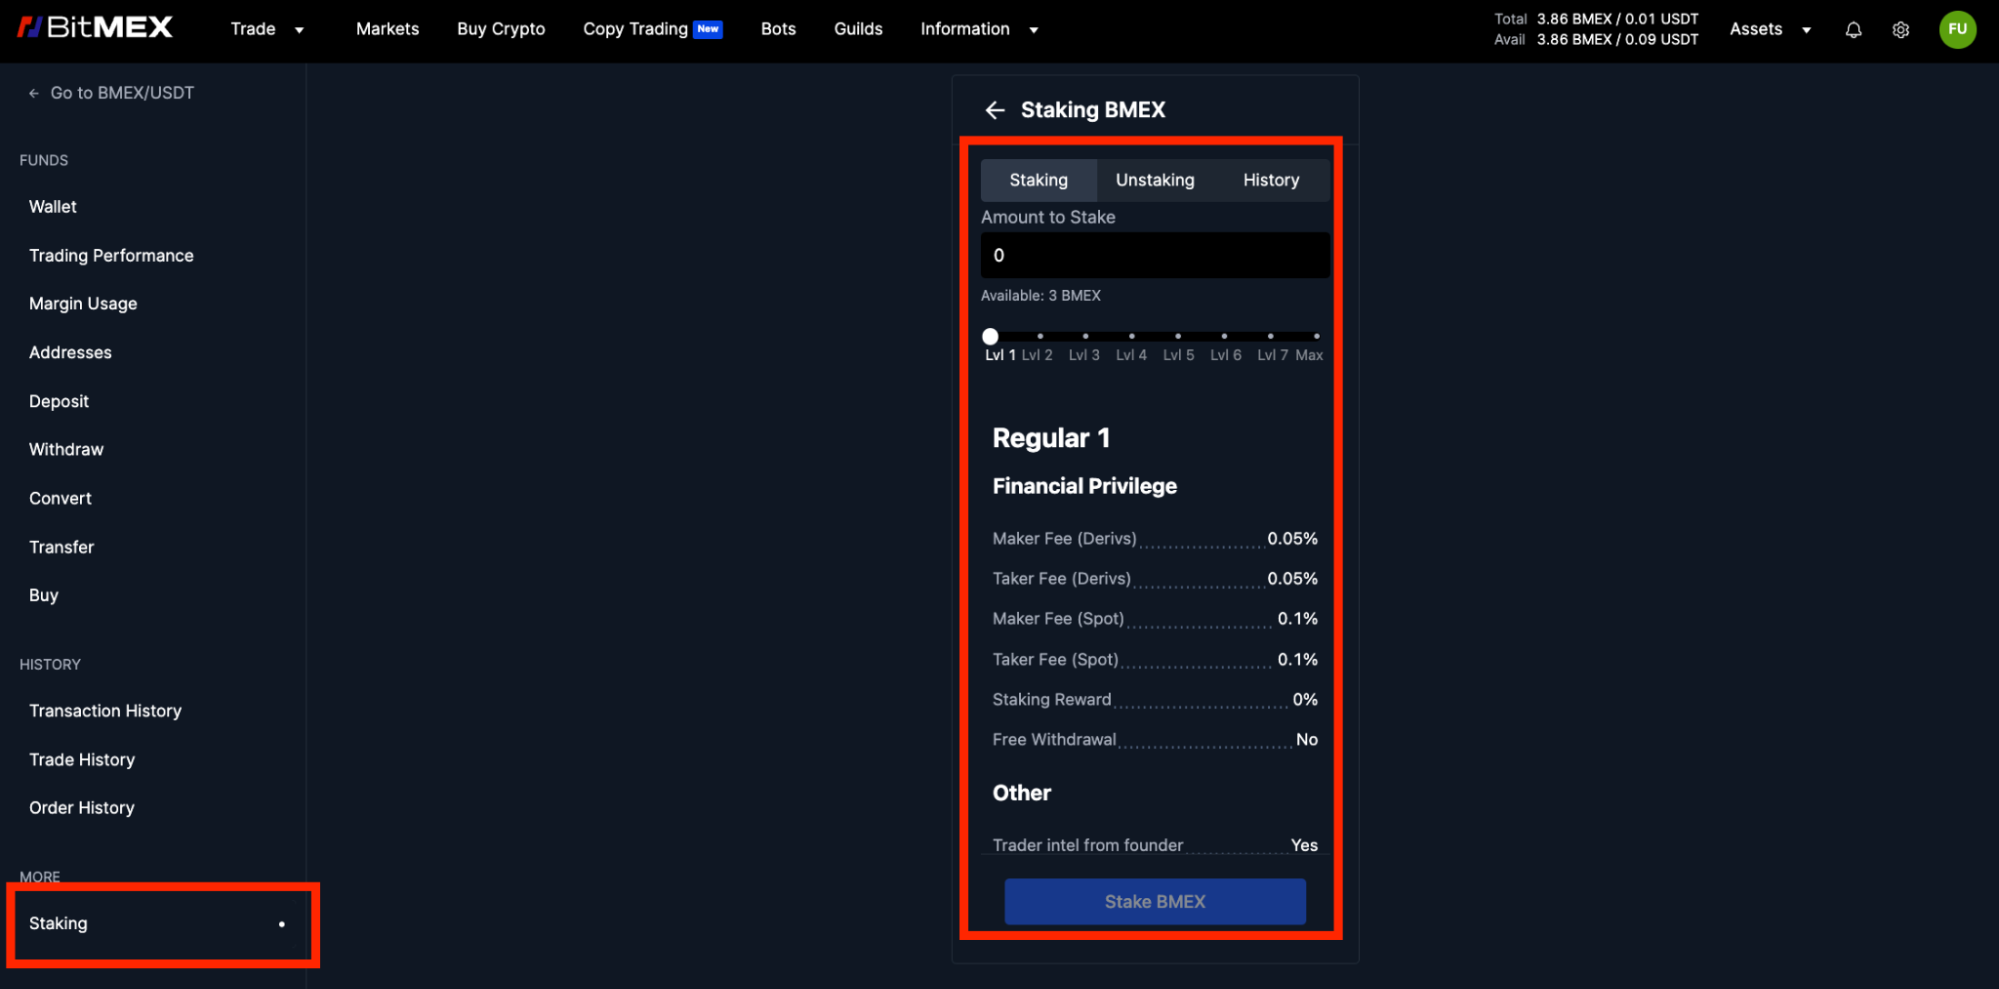
Task: Click the back arrow beside Staking BMEX
Action: coord(994,110)
